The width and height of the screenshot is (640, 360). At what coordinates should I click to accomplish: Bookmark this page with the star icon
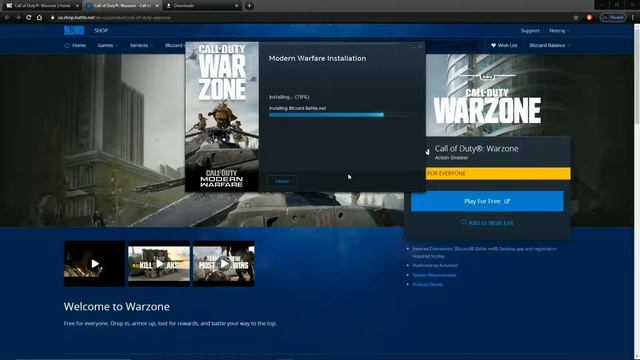click(x=576, y=18)
